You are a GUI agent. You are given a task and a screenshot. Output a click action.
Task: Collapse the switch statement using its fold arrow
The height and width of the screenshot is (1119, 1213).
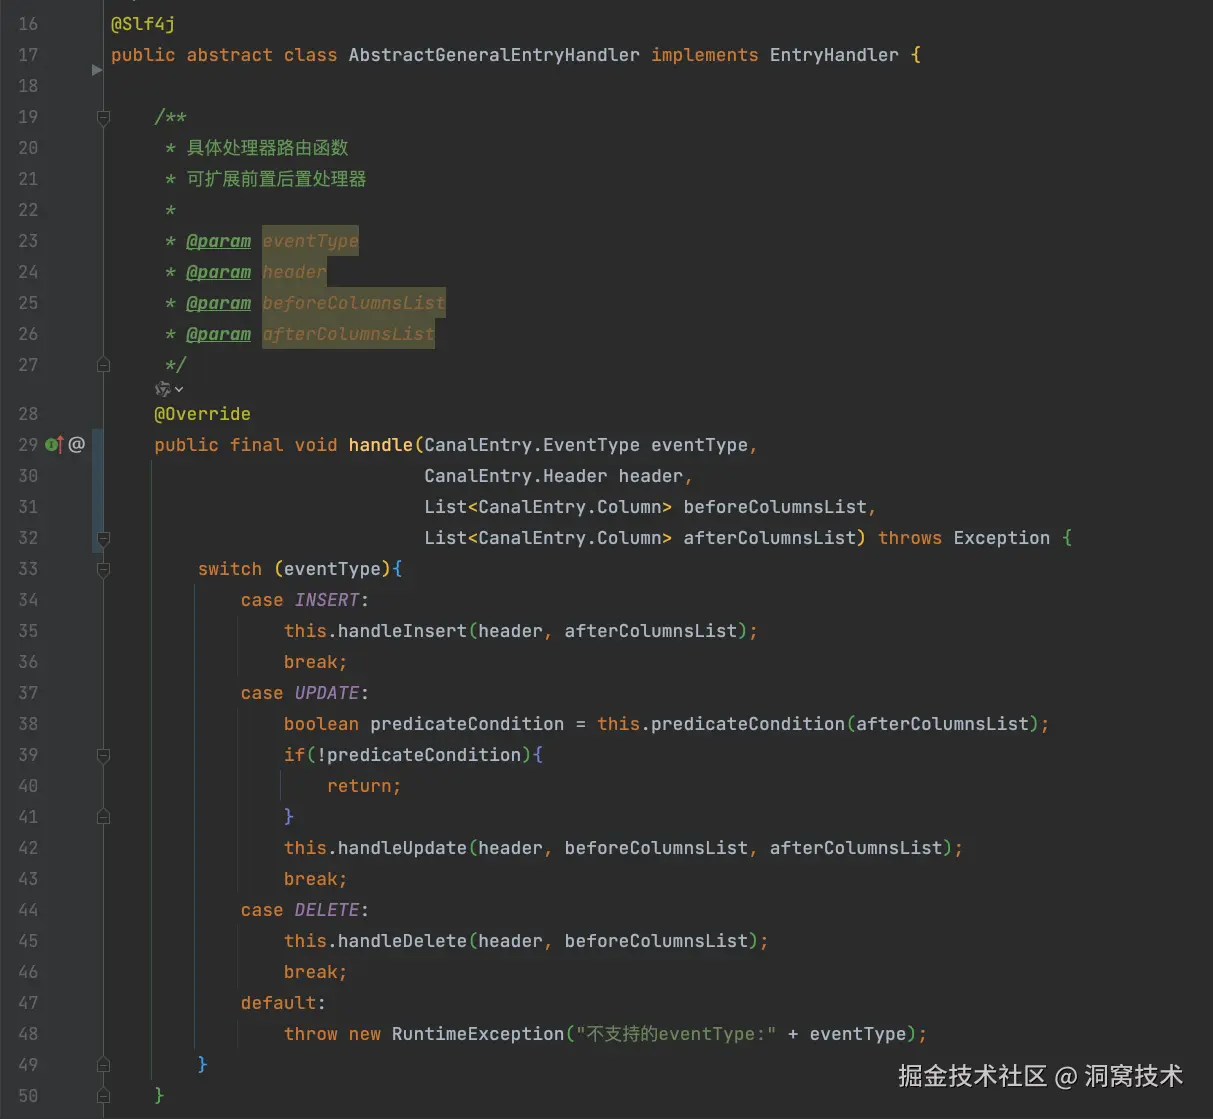pyautogui.click(x=103, y=570)
